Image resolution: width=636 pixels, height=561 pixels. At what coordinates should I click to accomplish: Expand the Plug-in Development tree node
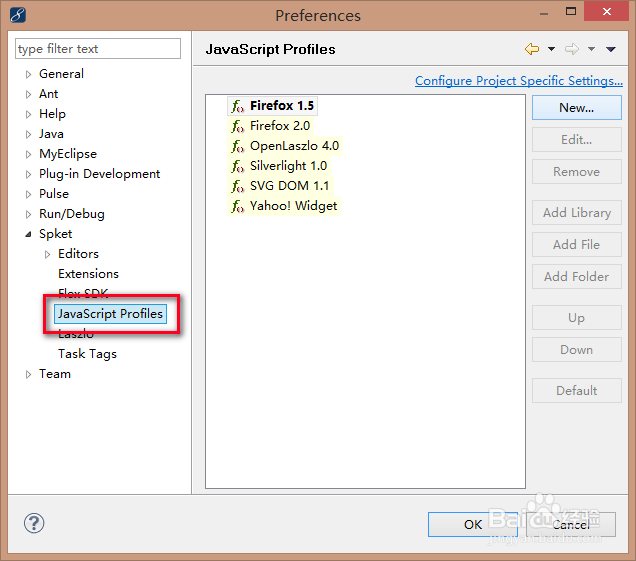tap(28, 174)
